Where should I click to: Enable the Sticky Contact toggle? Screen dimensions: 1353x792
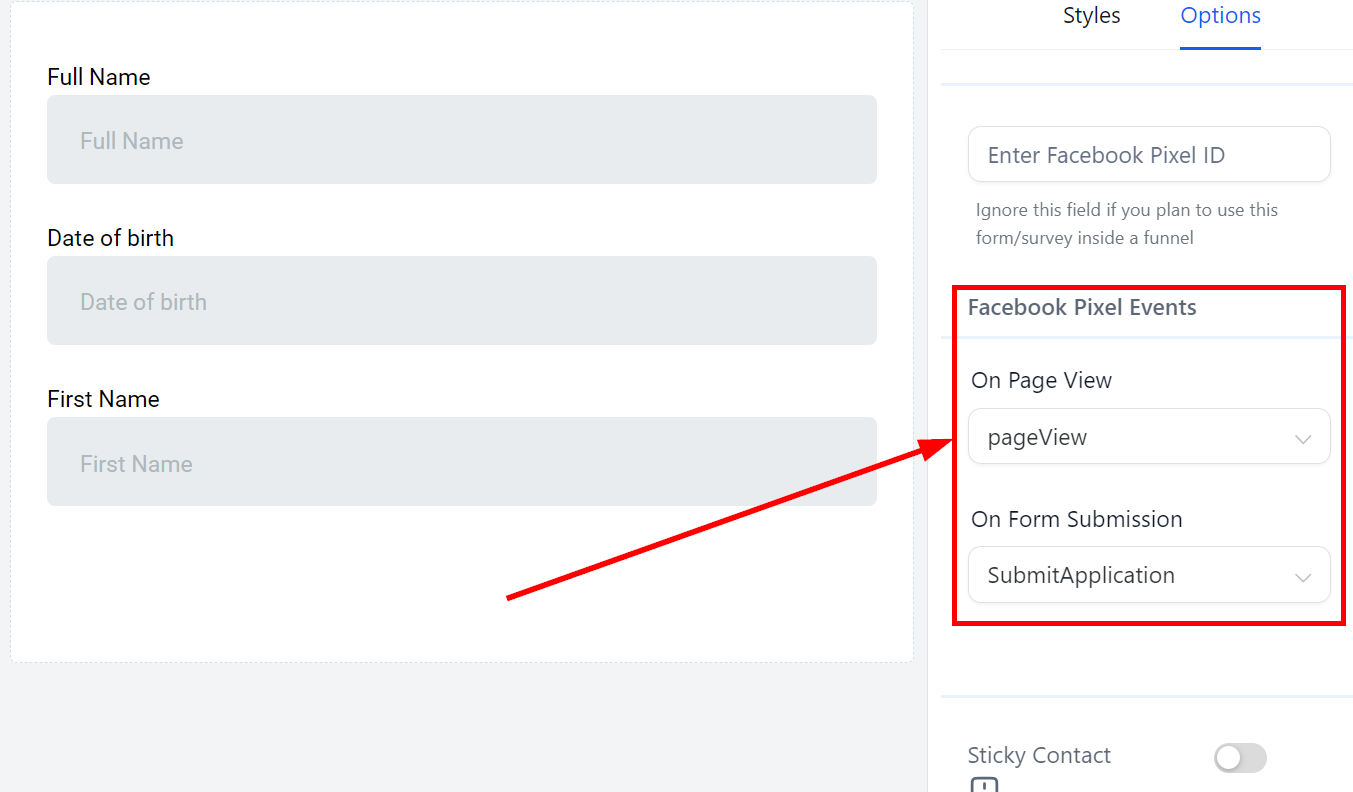[x=1240, y=758]
